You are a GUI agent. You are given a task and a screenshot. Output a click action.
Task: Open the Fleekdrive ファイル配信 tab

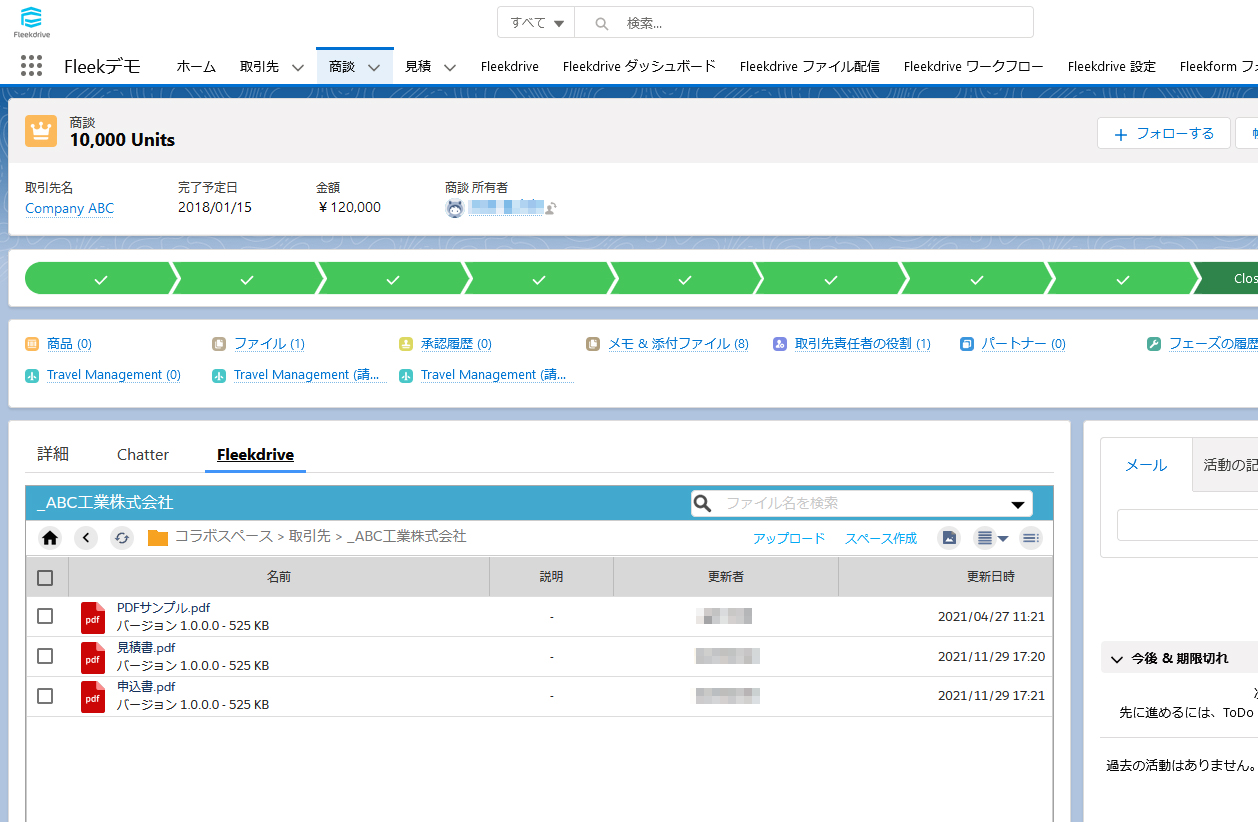810,67
